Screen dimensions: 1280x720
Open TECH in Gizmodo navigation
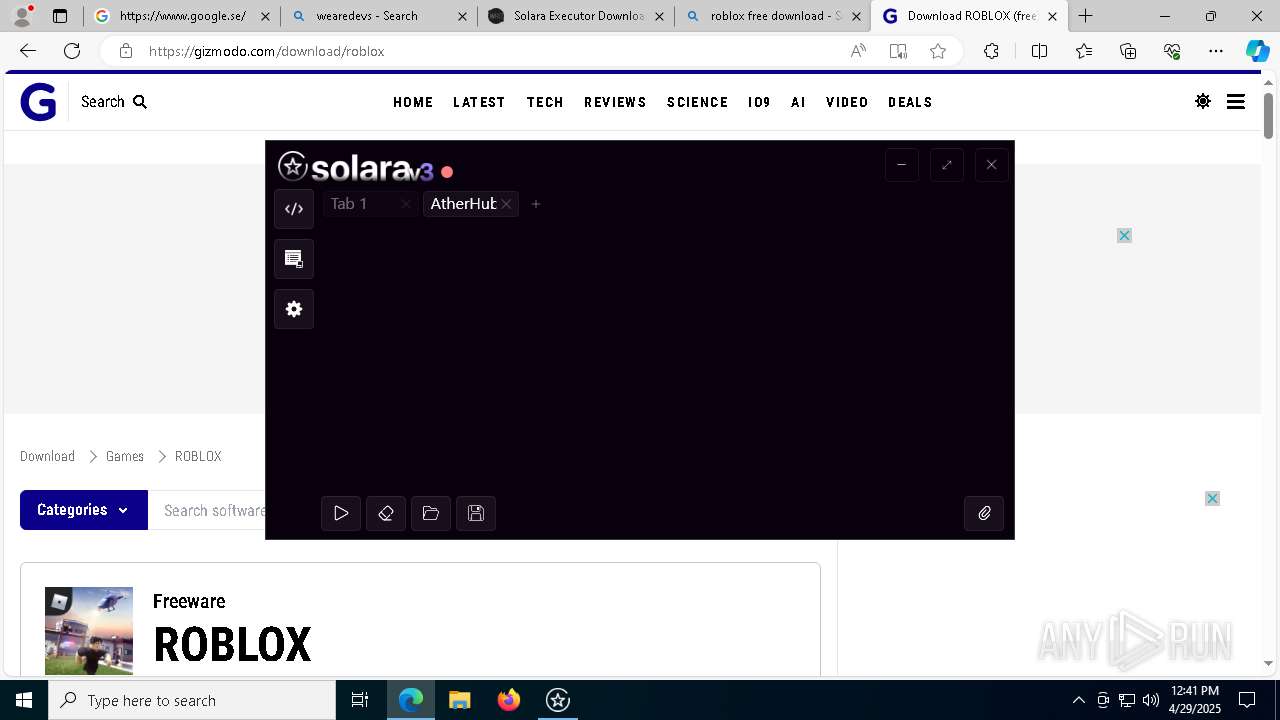click(x=545, y=102)
